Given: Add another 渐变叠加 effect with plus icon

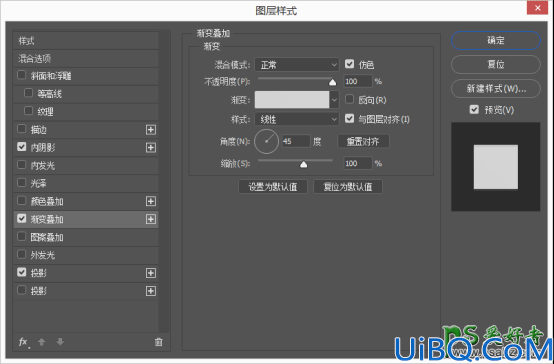Looking at the screenshot, I should (151, 219).
